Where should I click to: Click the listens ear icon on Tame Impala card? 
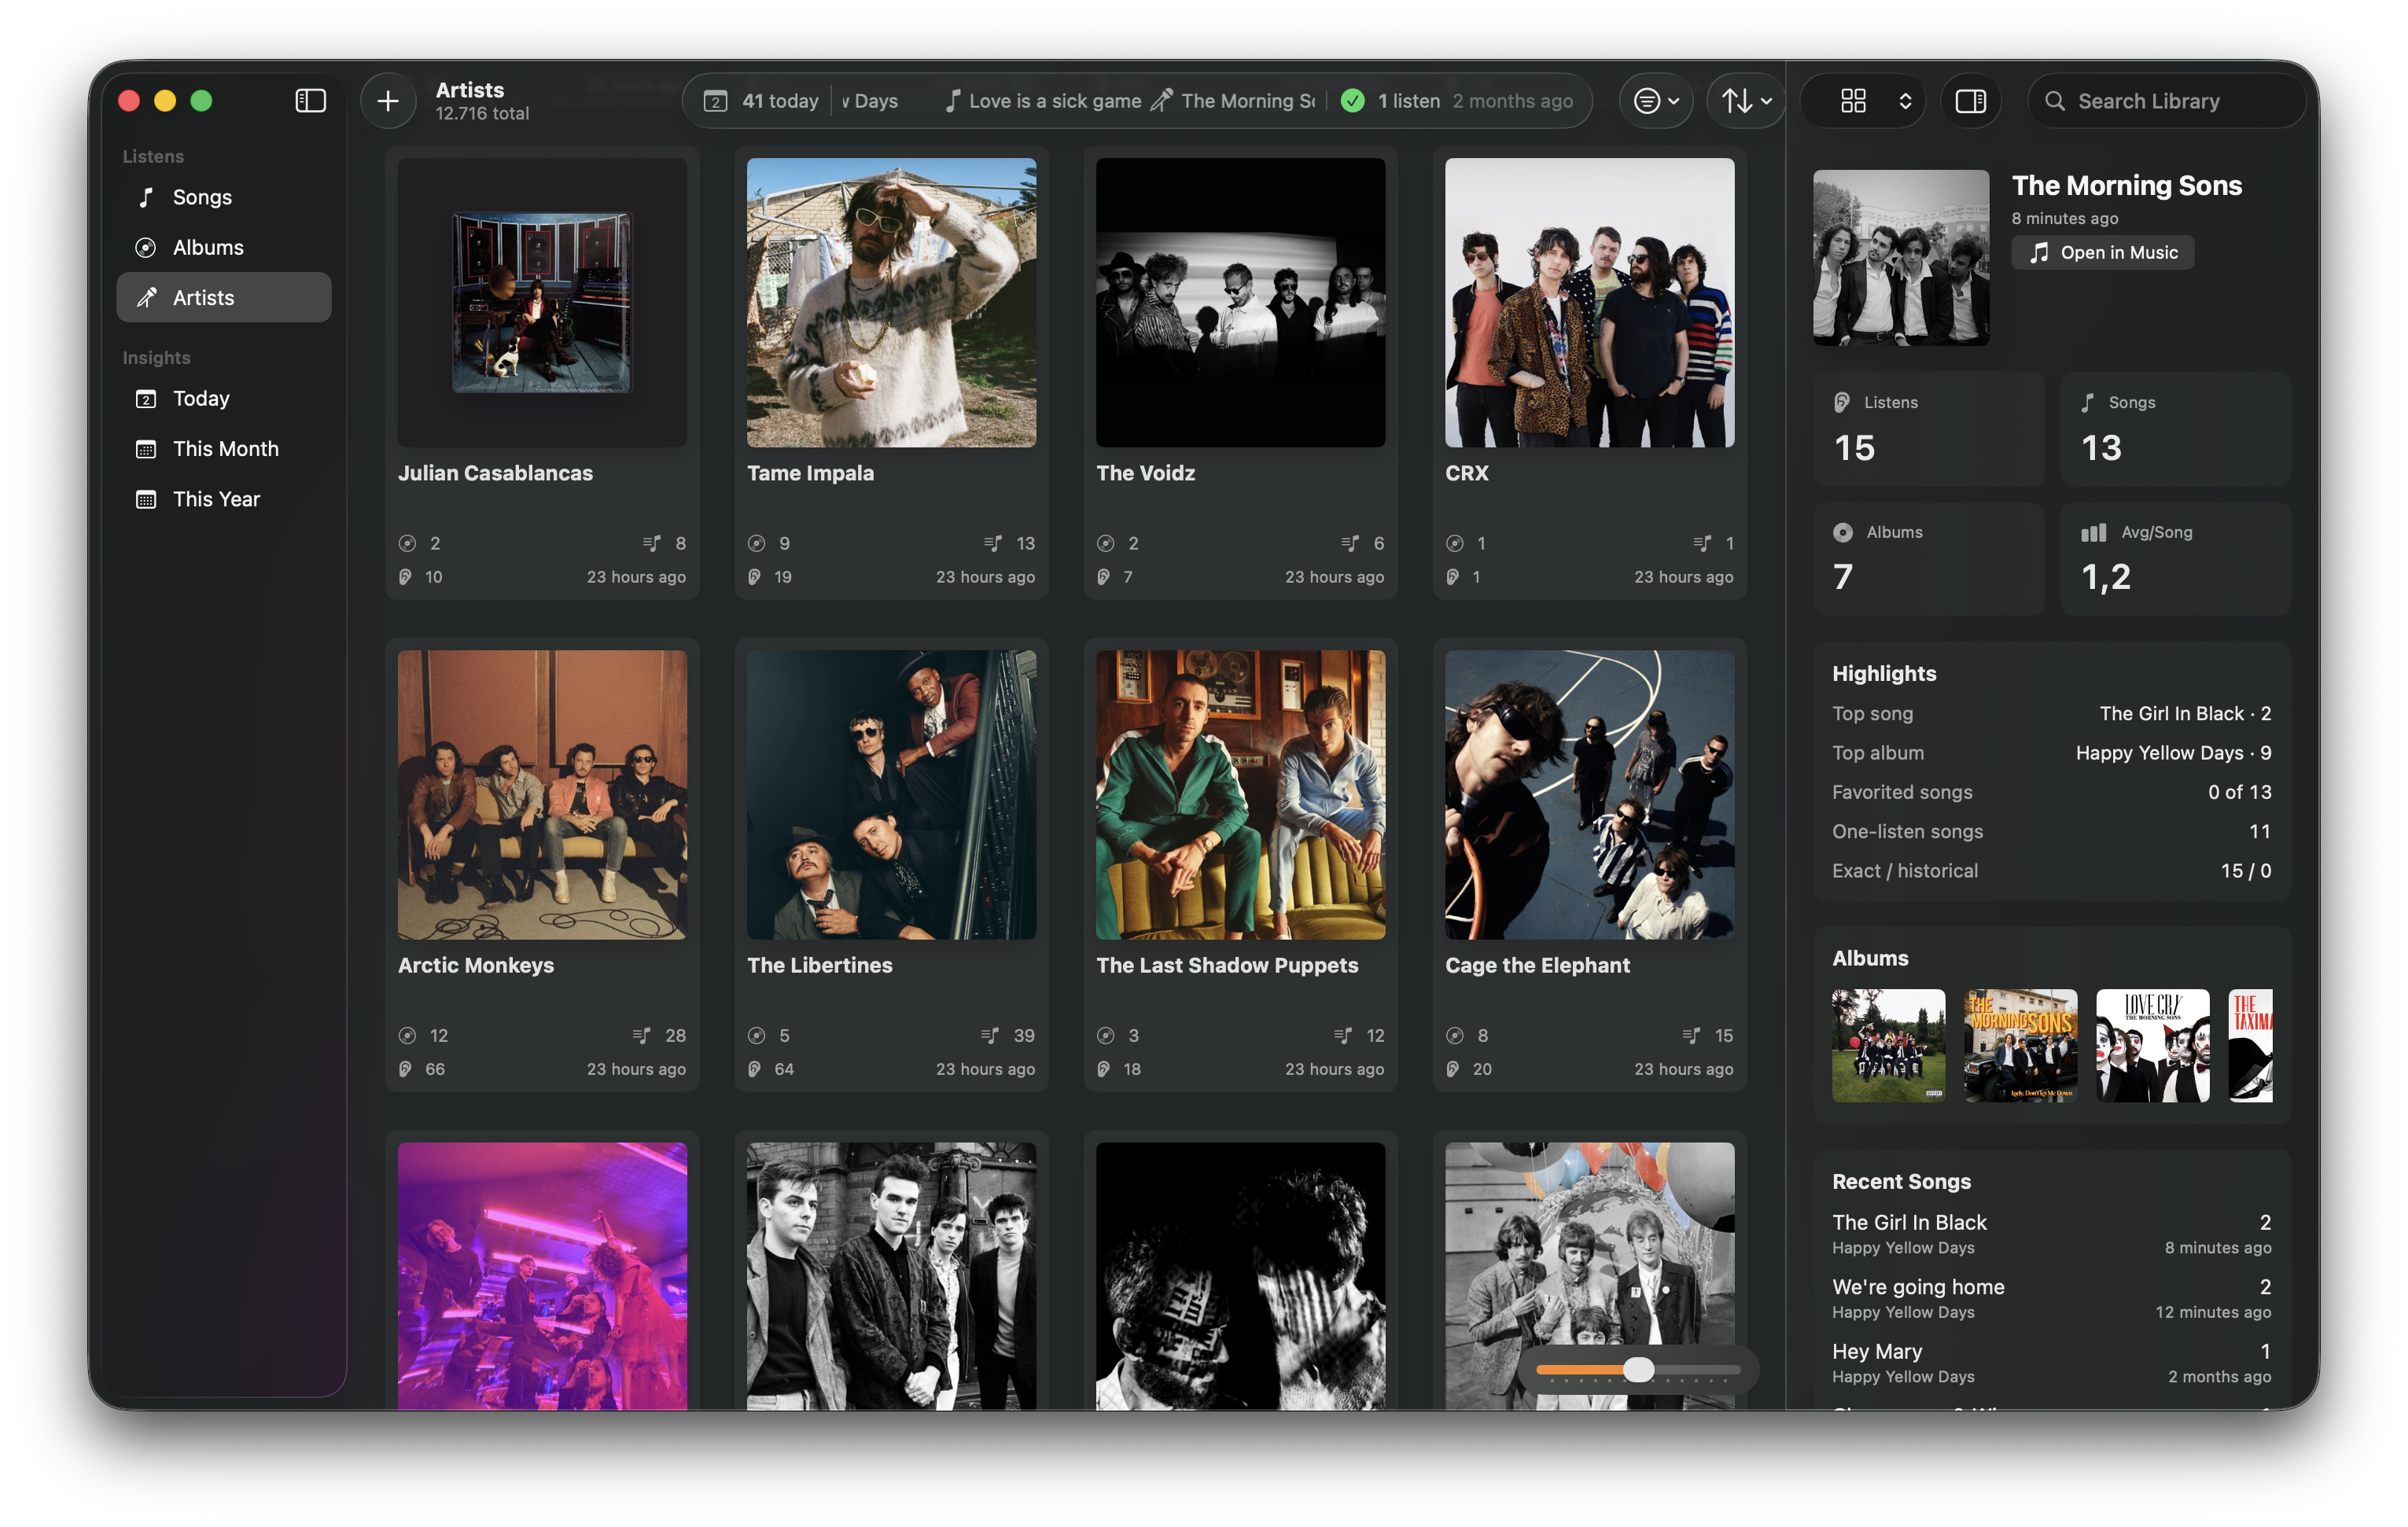(x=755, y=577)
